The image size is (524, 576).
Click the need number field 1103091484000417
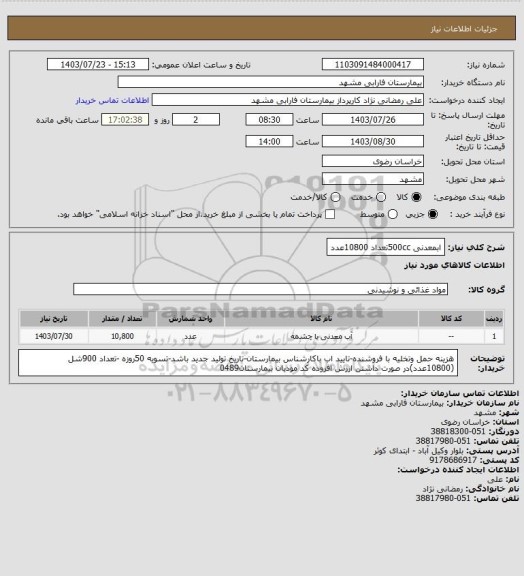click(373, 65)
